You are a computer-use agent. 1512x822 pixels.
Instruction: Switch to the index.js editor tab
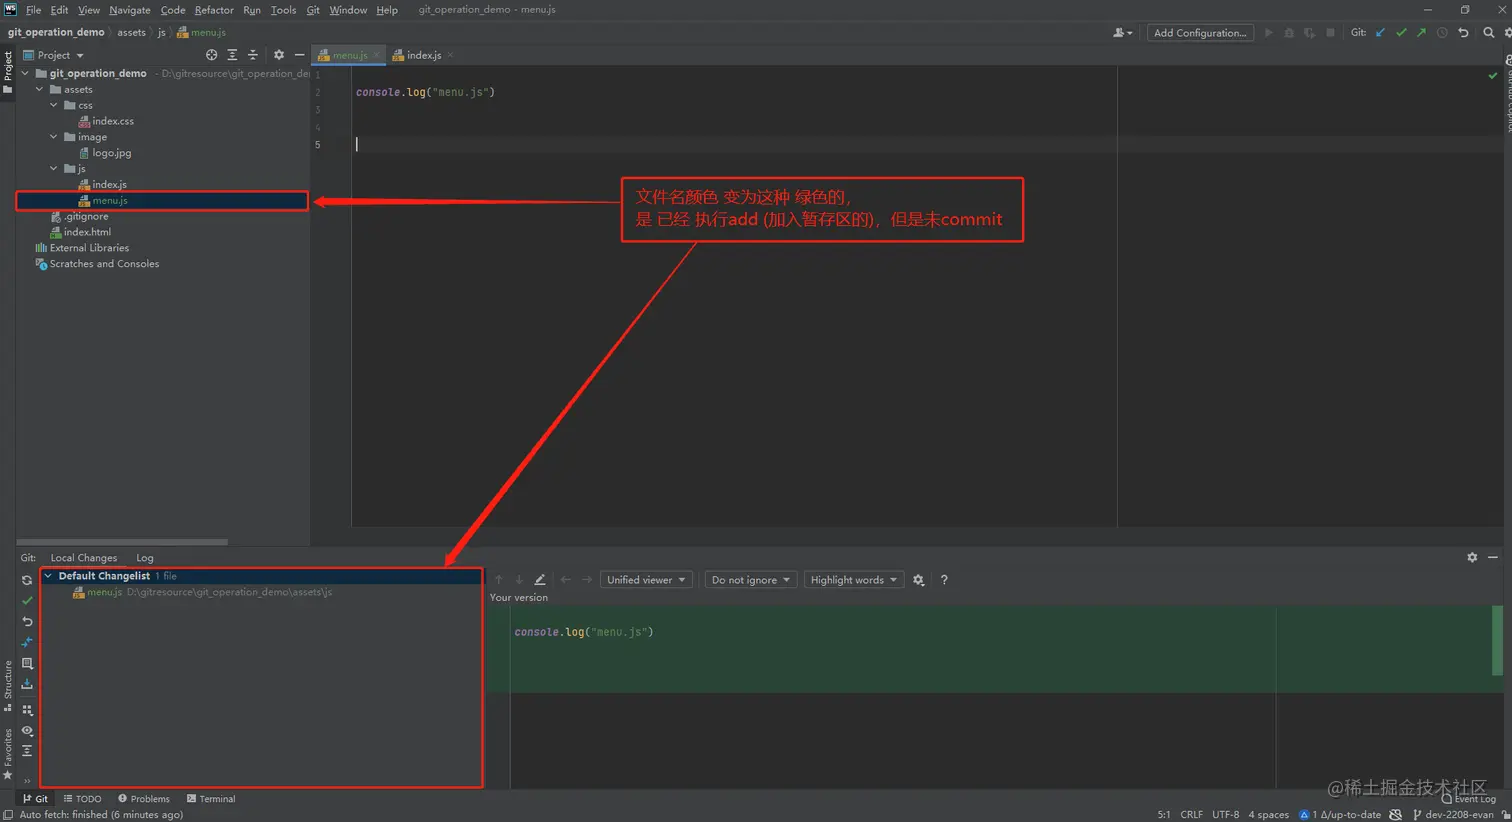click(424, 54)
